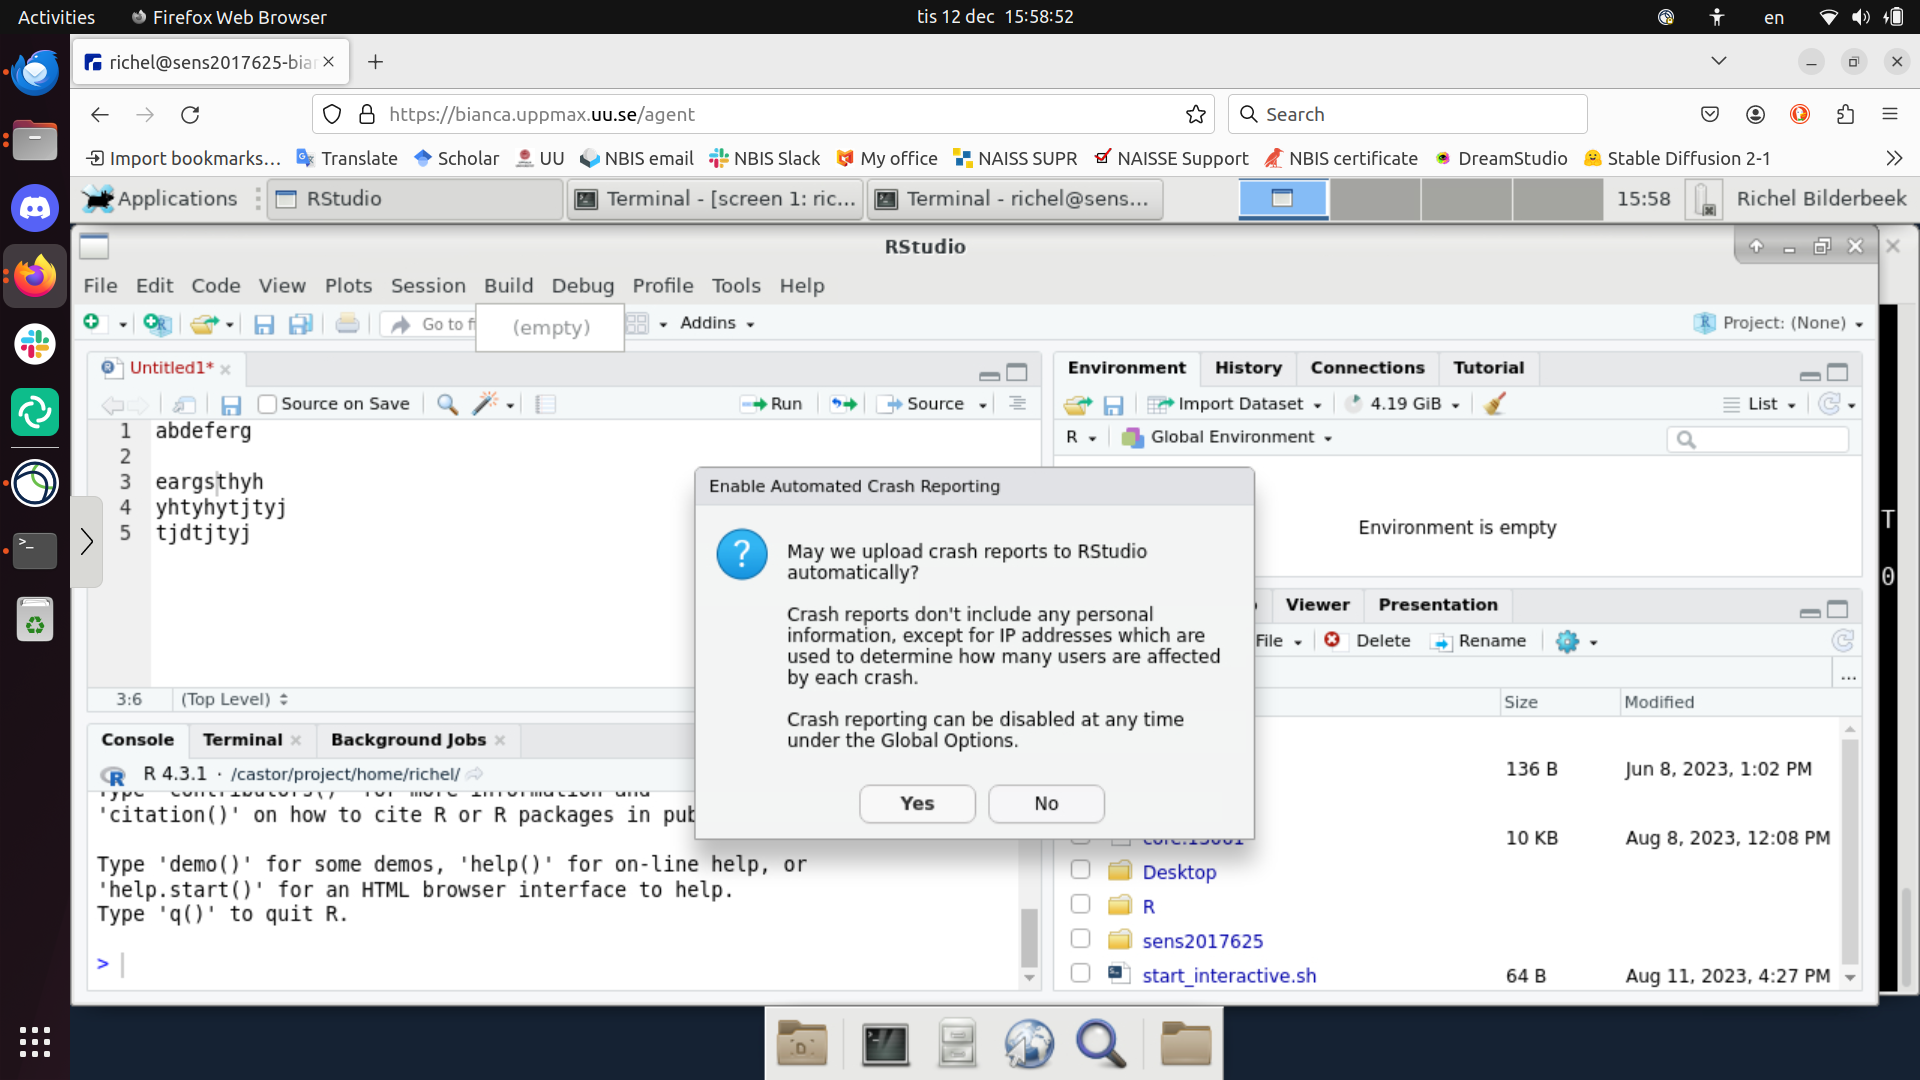This screenshot has width=1920, height=1080.
Task: Maximize the Environment pane
Action: pos(1838,372)
